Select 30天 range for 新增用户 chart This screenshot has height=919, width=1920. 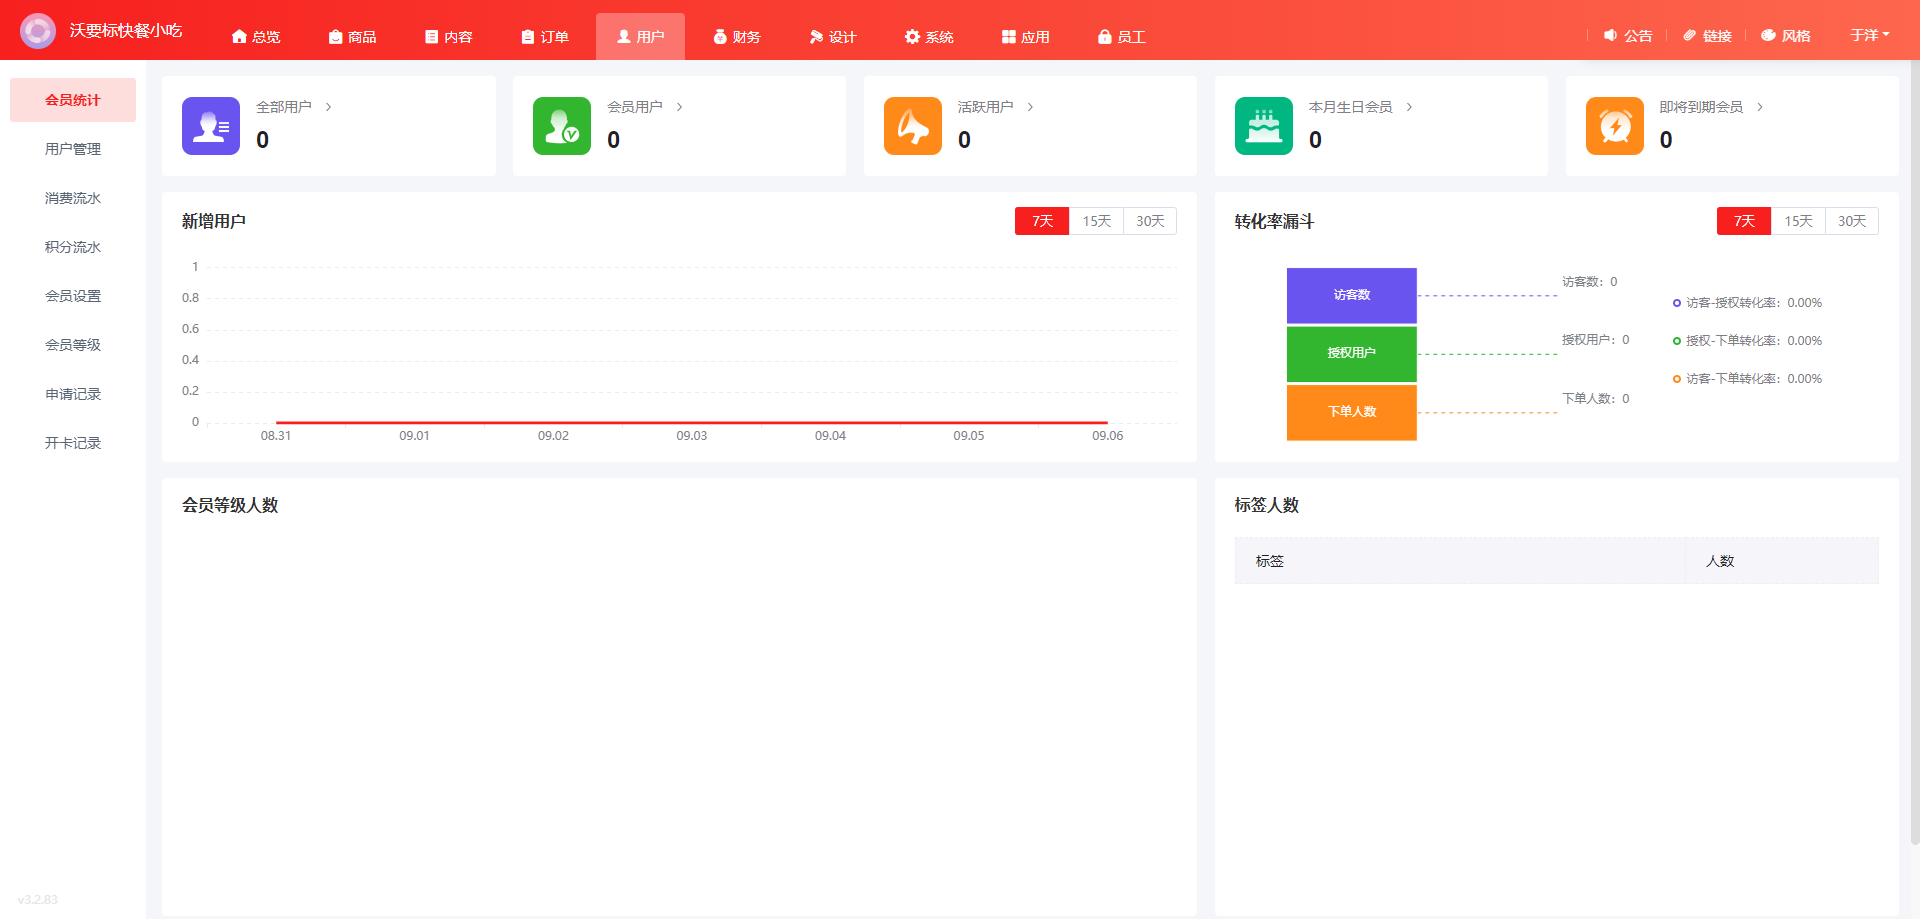tap(1150, 221)
